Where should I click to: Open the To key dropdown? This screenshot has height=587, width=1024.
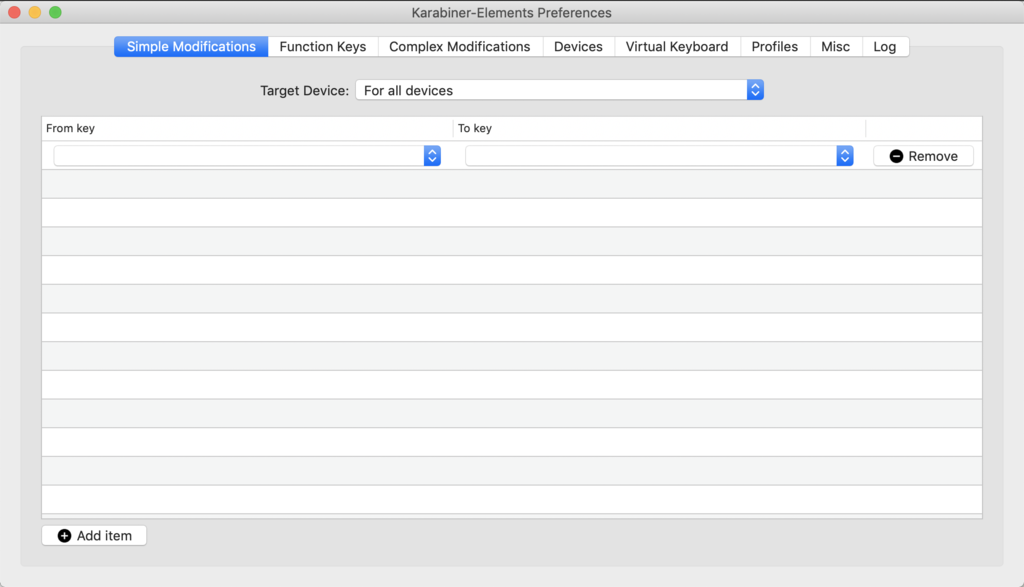[659, 155]
